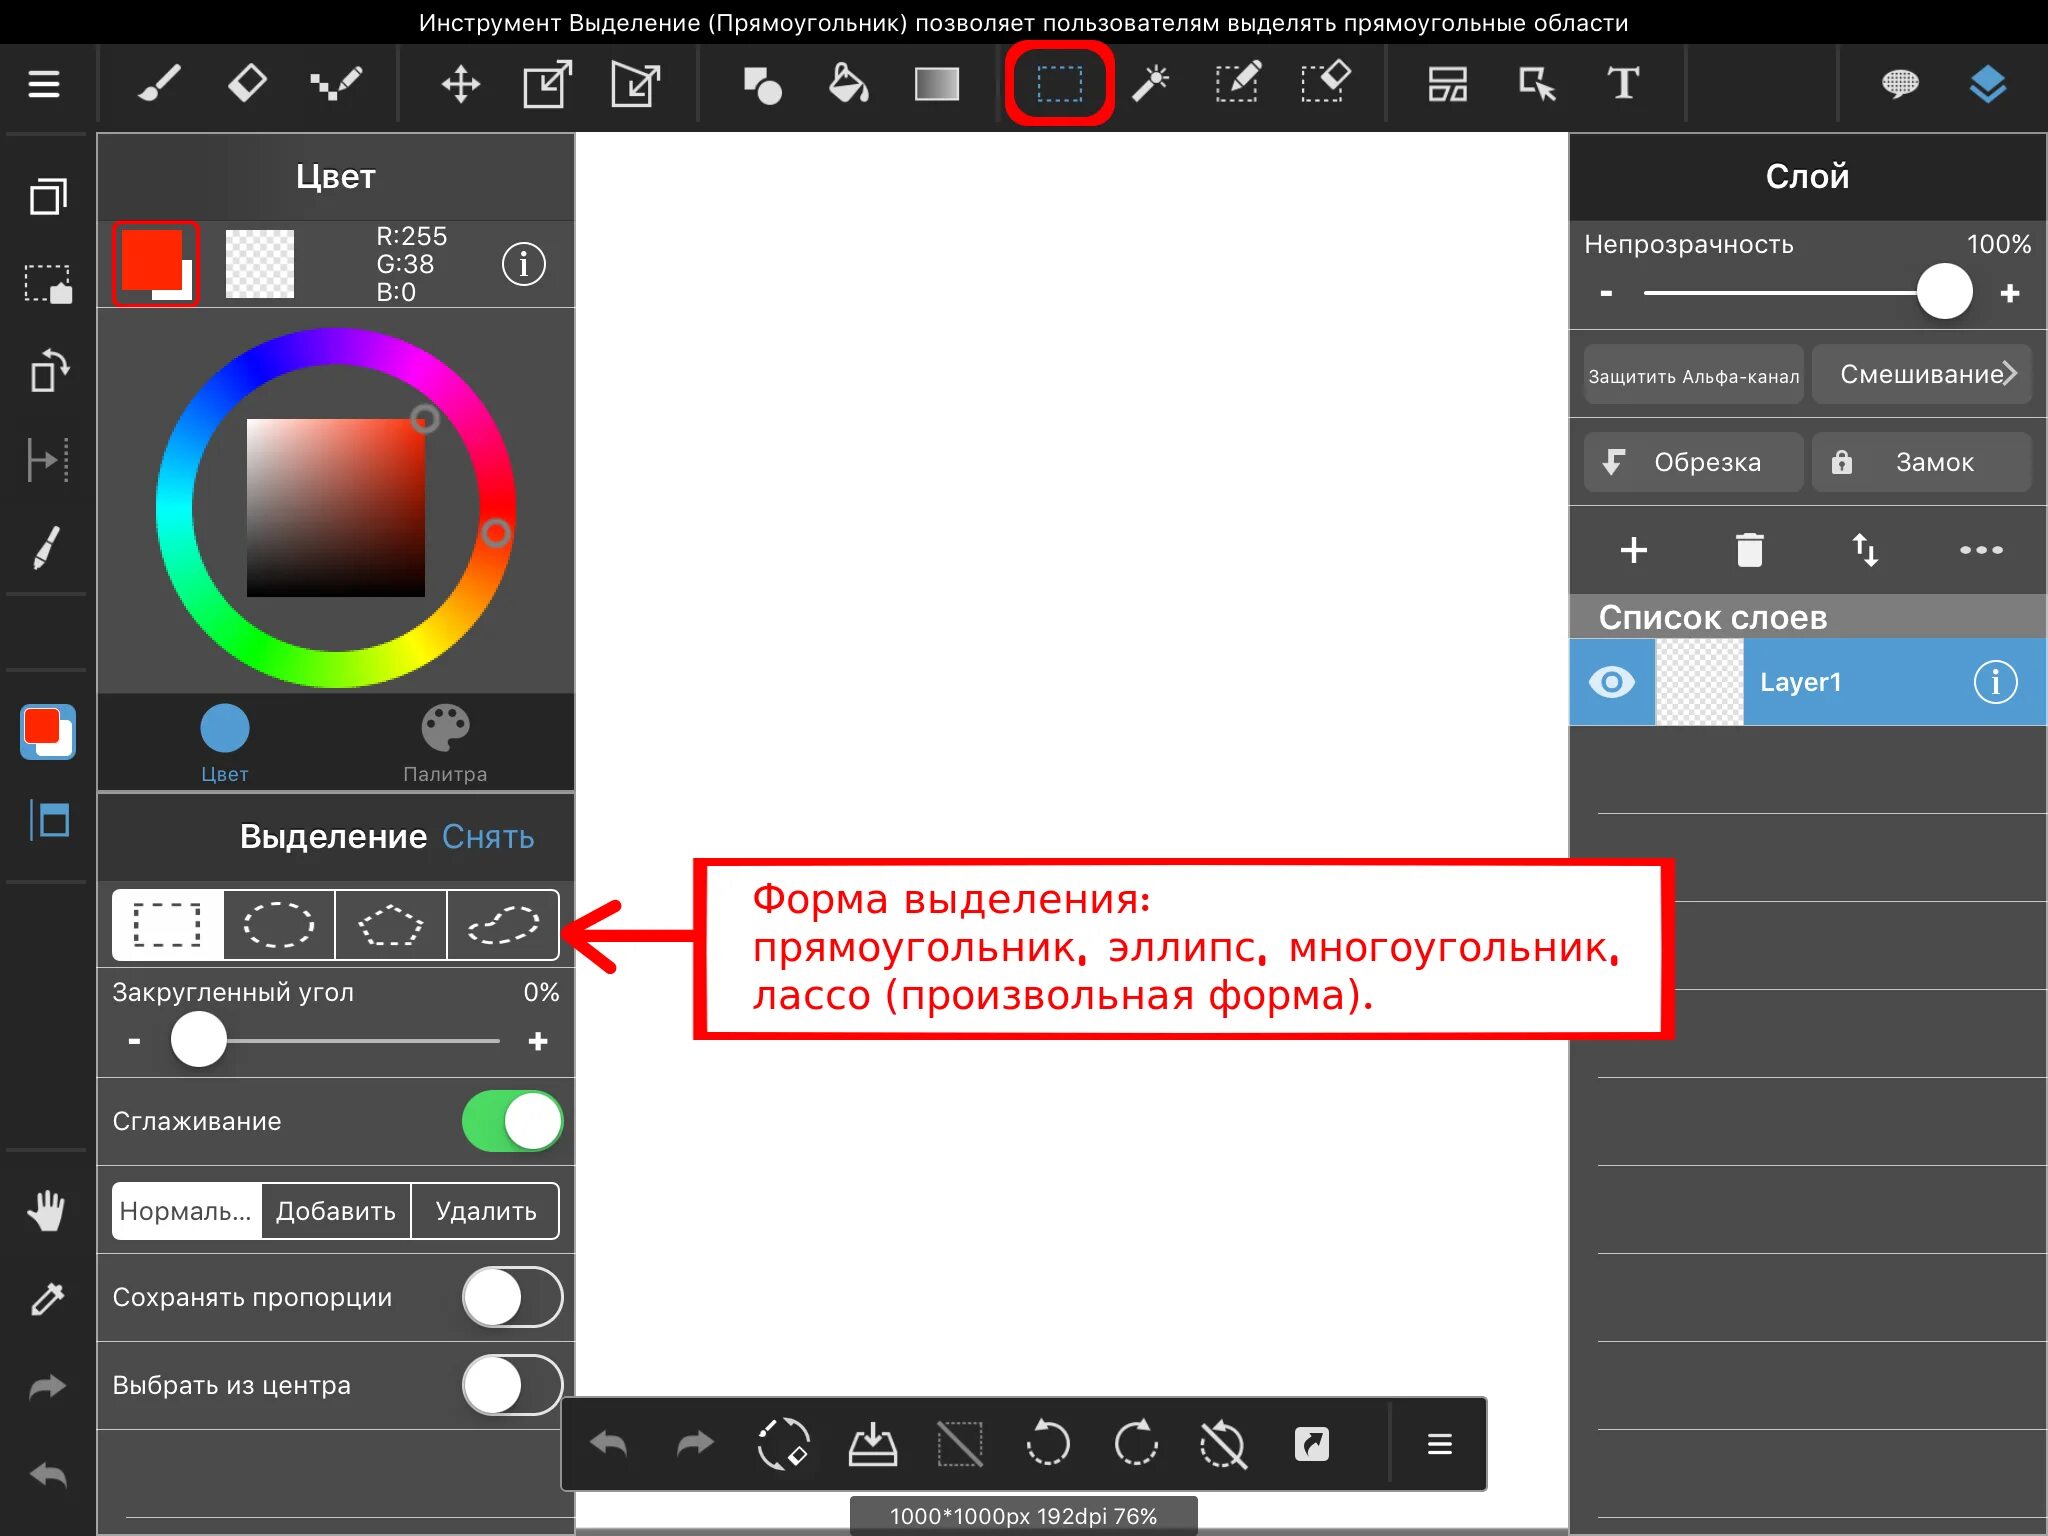The width and height of the screenshot is (2048, 1536).
Task: Enable Сохранять пропорции switch
Action: [512, 1297]
